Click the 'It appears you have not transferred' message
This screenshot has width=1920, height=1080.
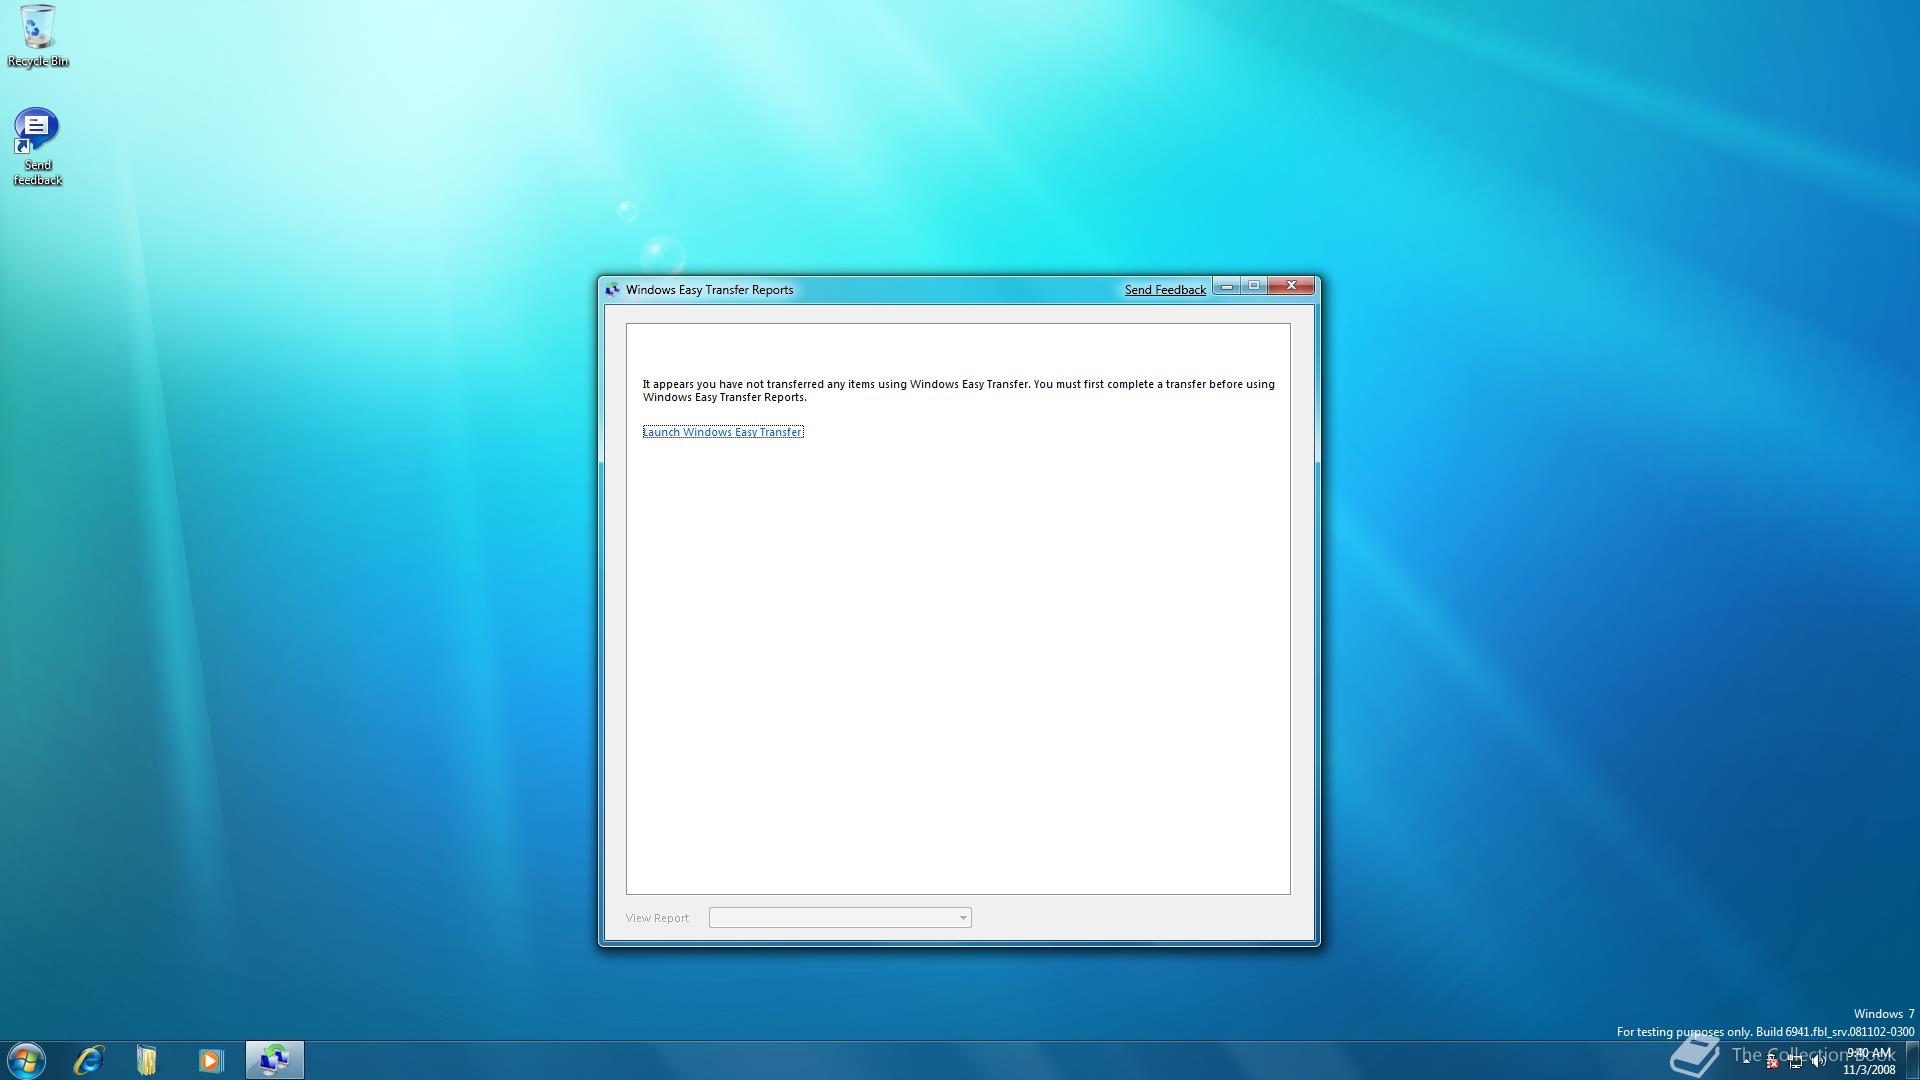959,390
